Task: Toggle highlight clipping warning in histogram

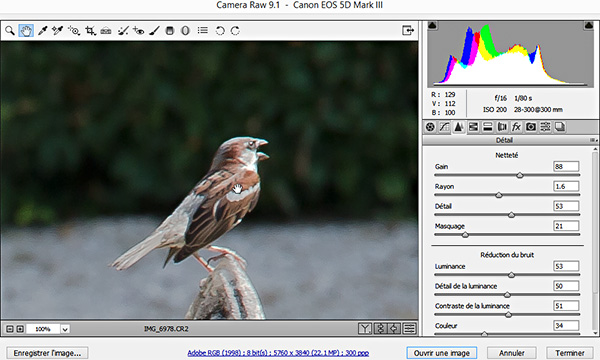Action: point(589,25)
